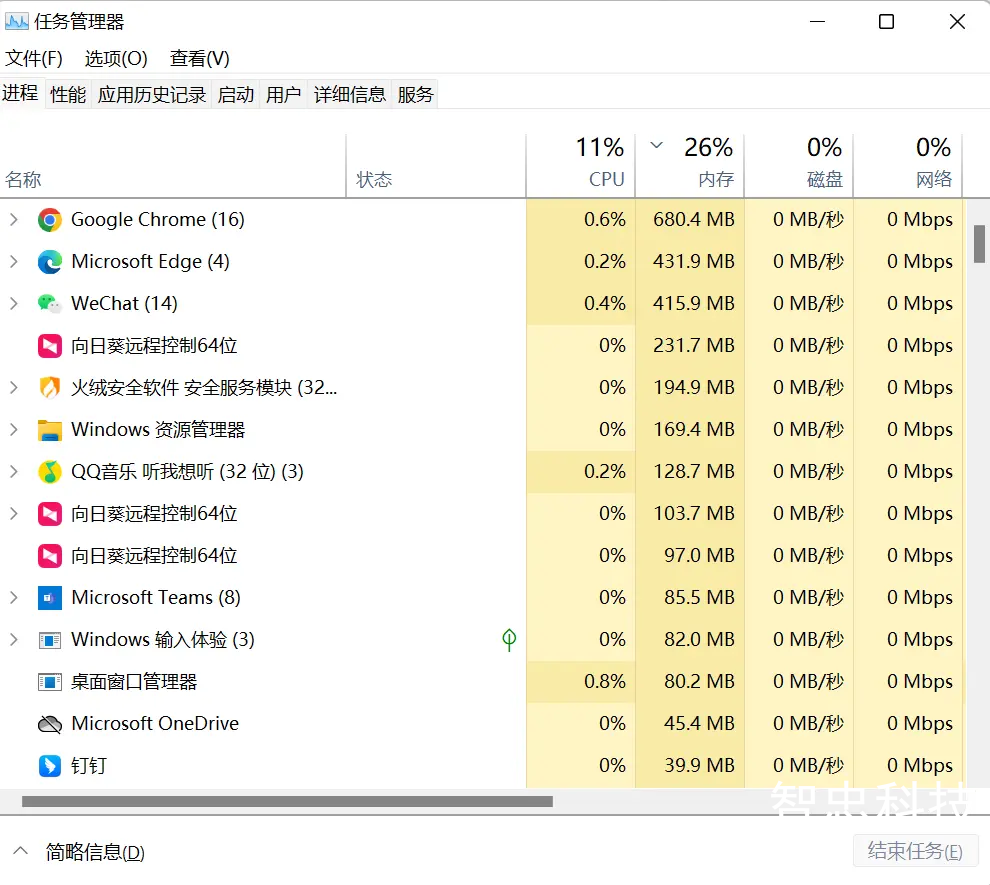The width and height of the screenshot is (990, 885).
Task: Switch to the 用户 tab
Action: [283, 95]
